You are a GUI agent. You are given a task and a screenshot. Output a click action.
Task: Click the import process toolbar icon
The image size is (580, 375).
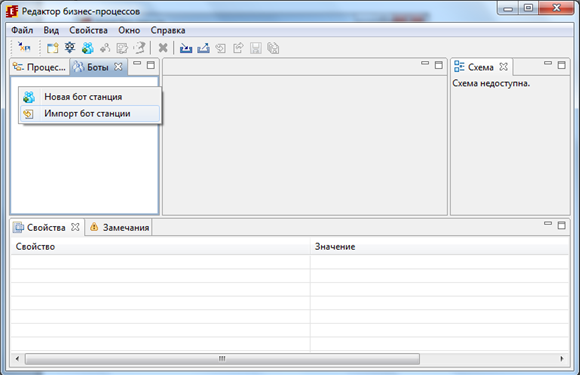point(186,48)
